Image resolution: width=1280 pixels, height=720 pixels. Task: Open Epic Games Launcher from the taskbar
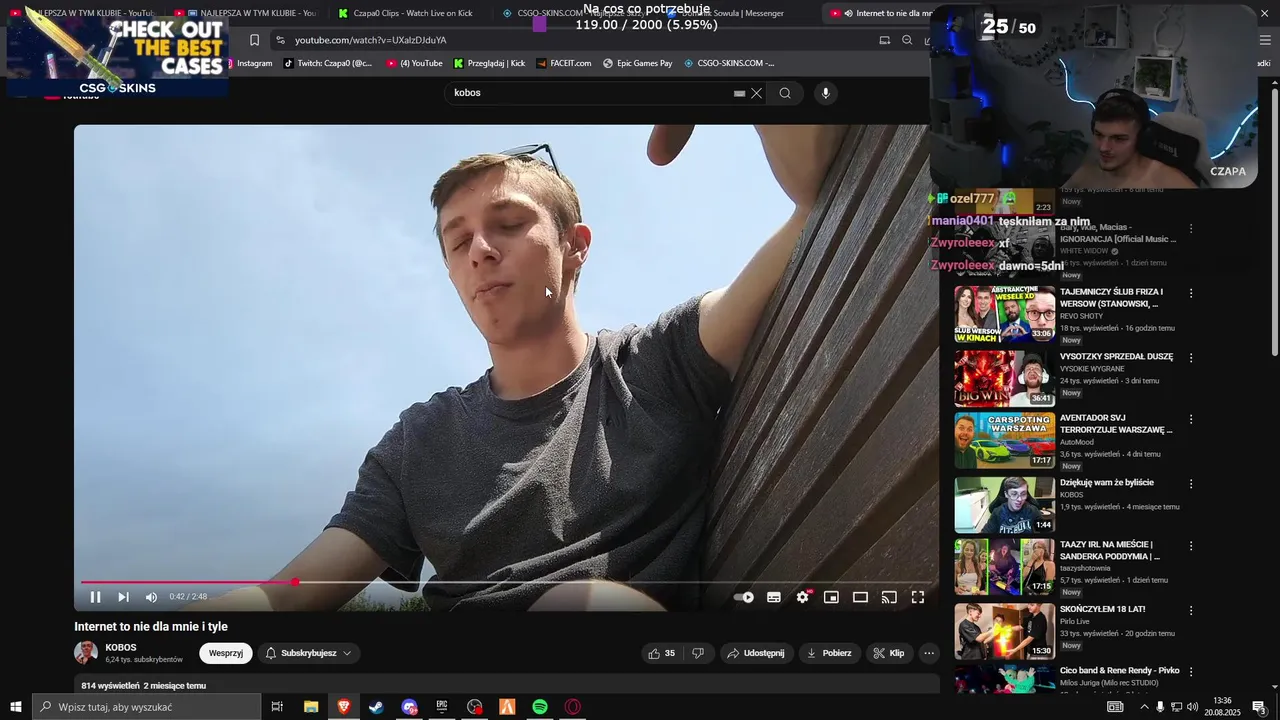[x=442, y=707]
